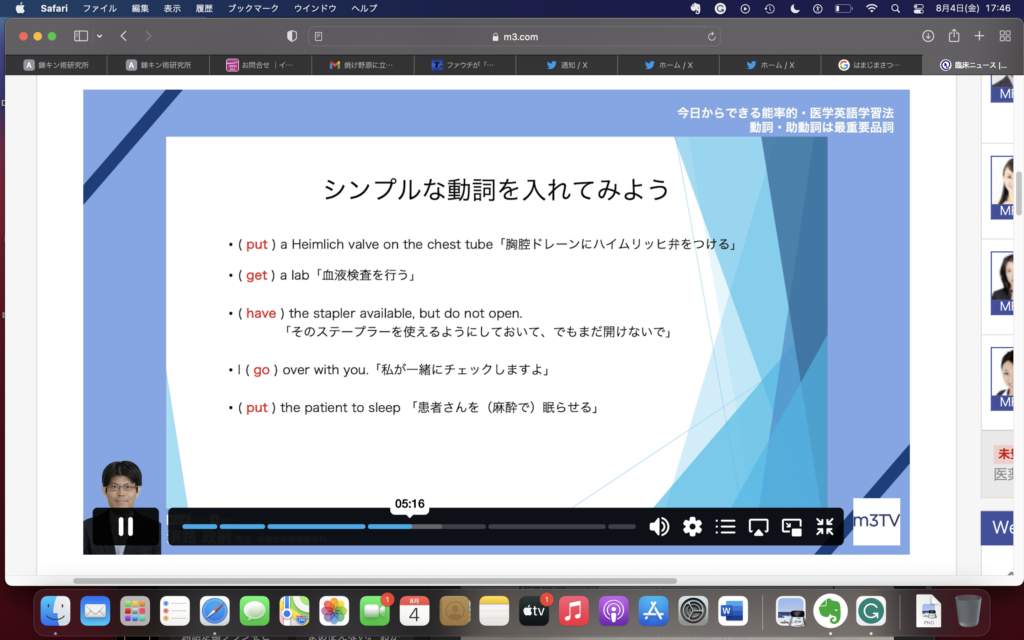Reload the current page

(x=712, y=36)
